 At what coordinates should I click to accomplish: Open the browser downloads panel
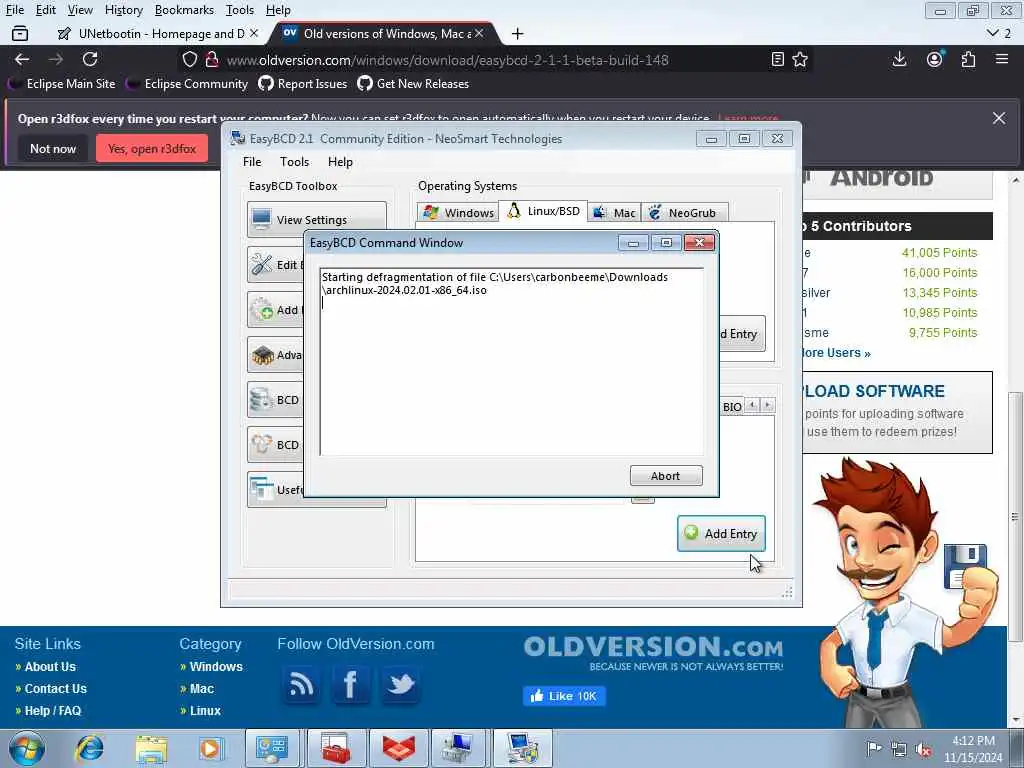click(899, 59)
